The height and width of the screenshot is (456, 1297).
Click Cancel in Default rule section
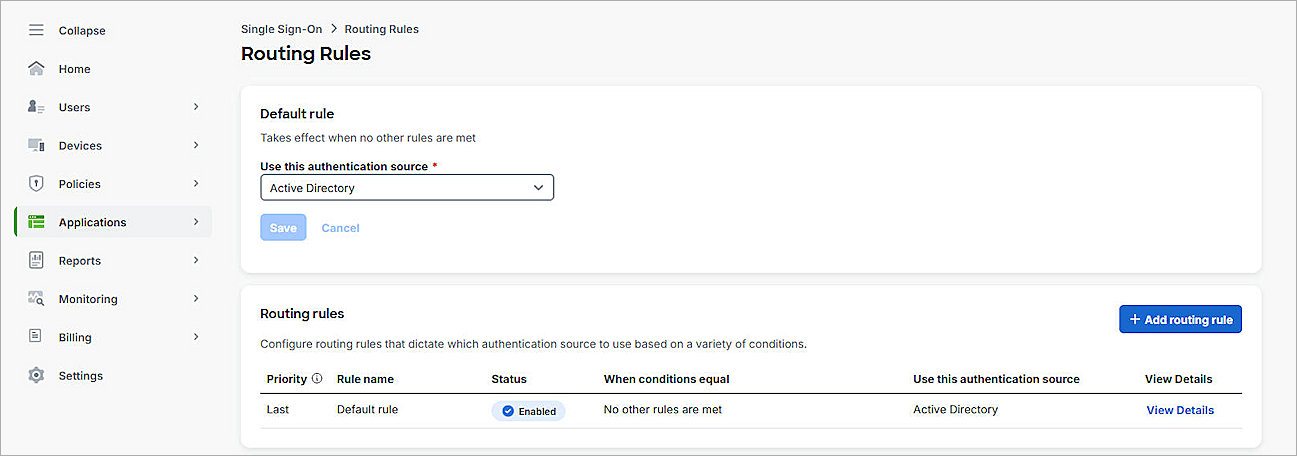340,228
